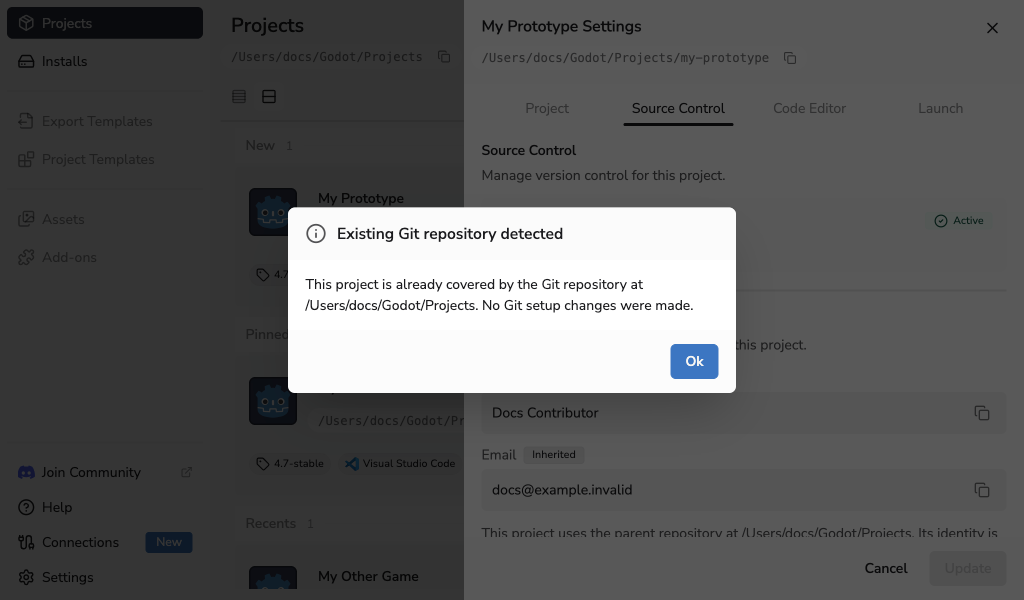1024x600 pixels.
Task: Click the Help question mark icon
Action: pyautogui.click(x=26, y=507)
